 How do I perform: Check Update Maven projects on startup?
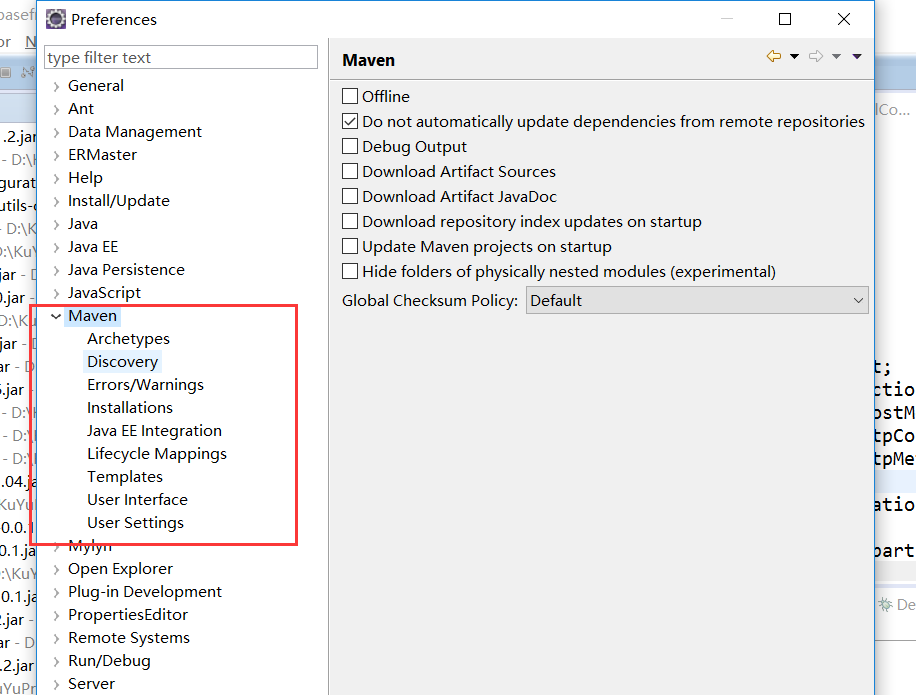350,246
